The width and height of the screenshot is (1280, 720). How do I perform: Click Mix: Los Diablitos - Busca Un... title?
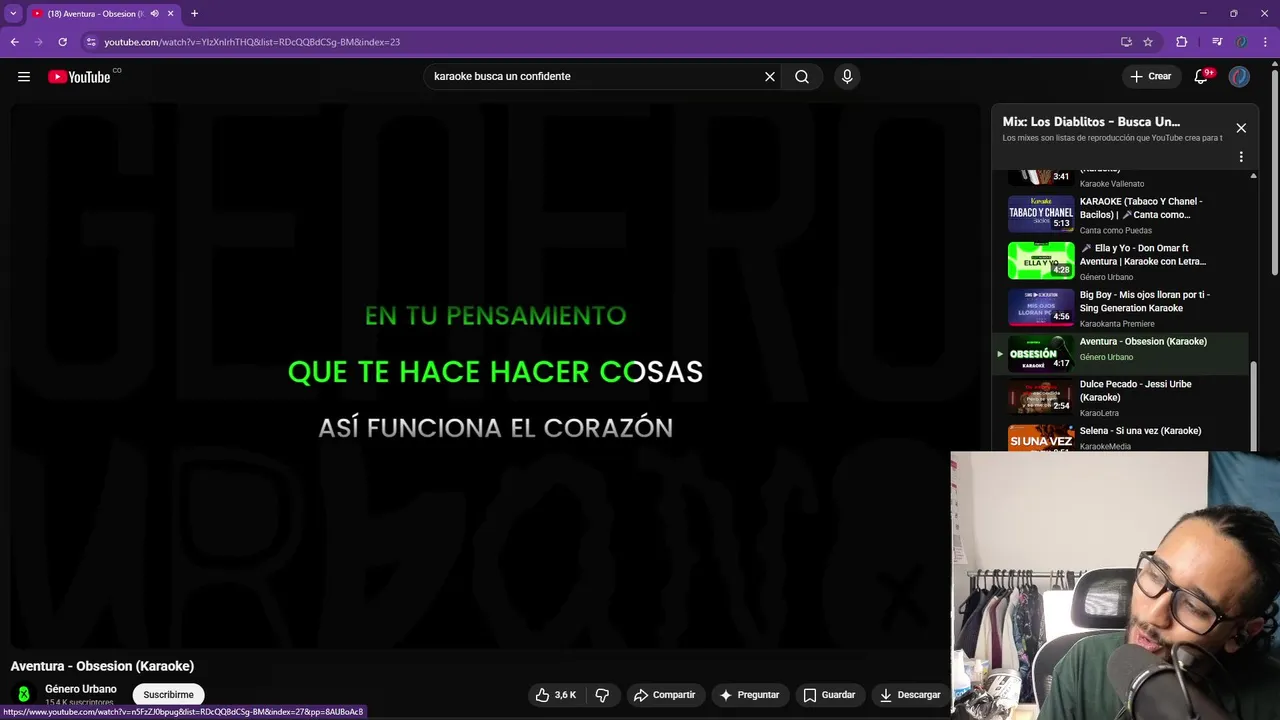click(x=1092, y=122)
